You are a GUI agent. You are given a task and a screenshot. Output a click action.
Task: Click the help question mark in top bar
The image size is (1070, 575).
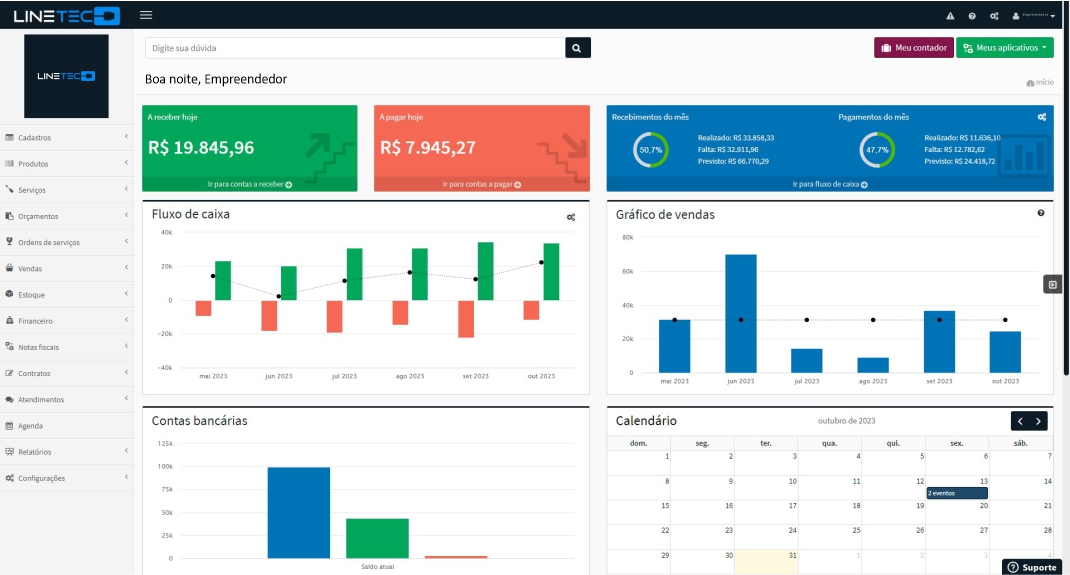tap(971, 16)
